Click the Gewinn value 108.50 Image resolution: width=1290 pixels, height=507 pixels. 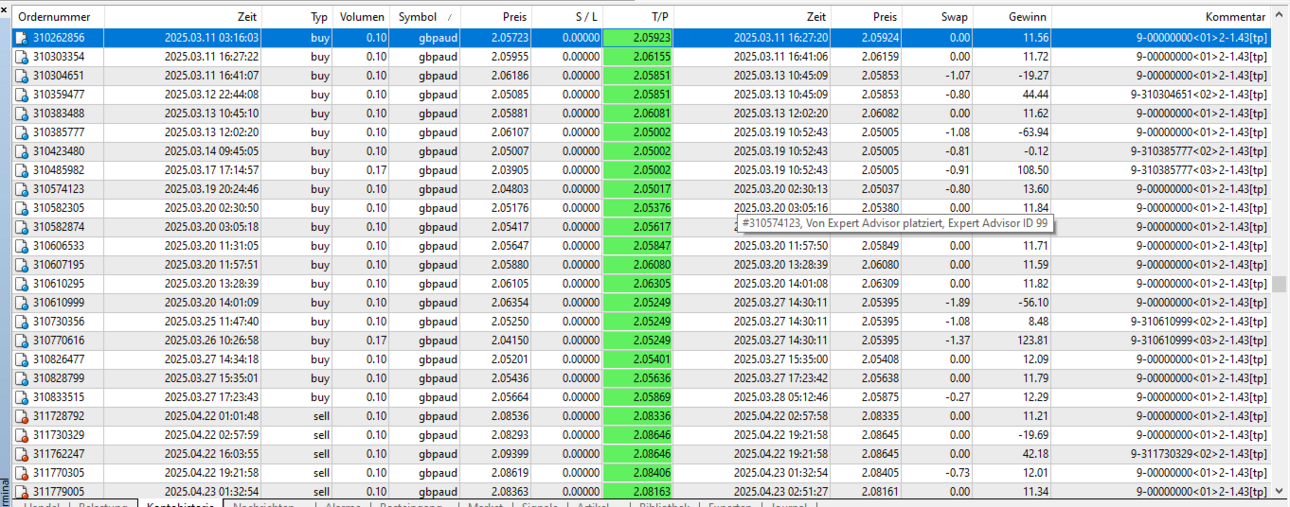point(1032,170)
